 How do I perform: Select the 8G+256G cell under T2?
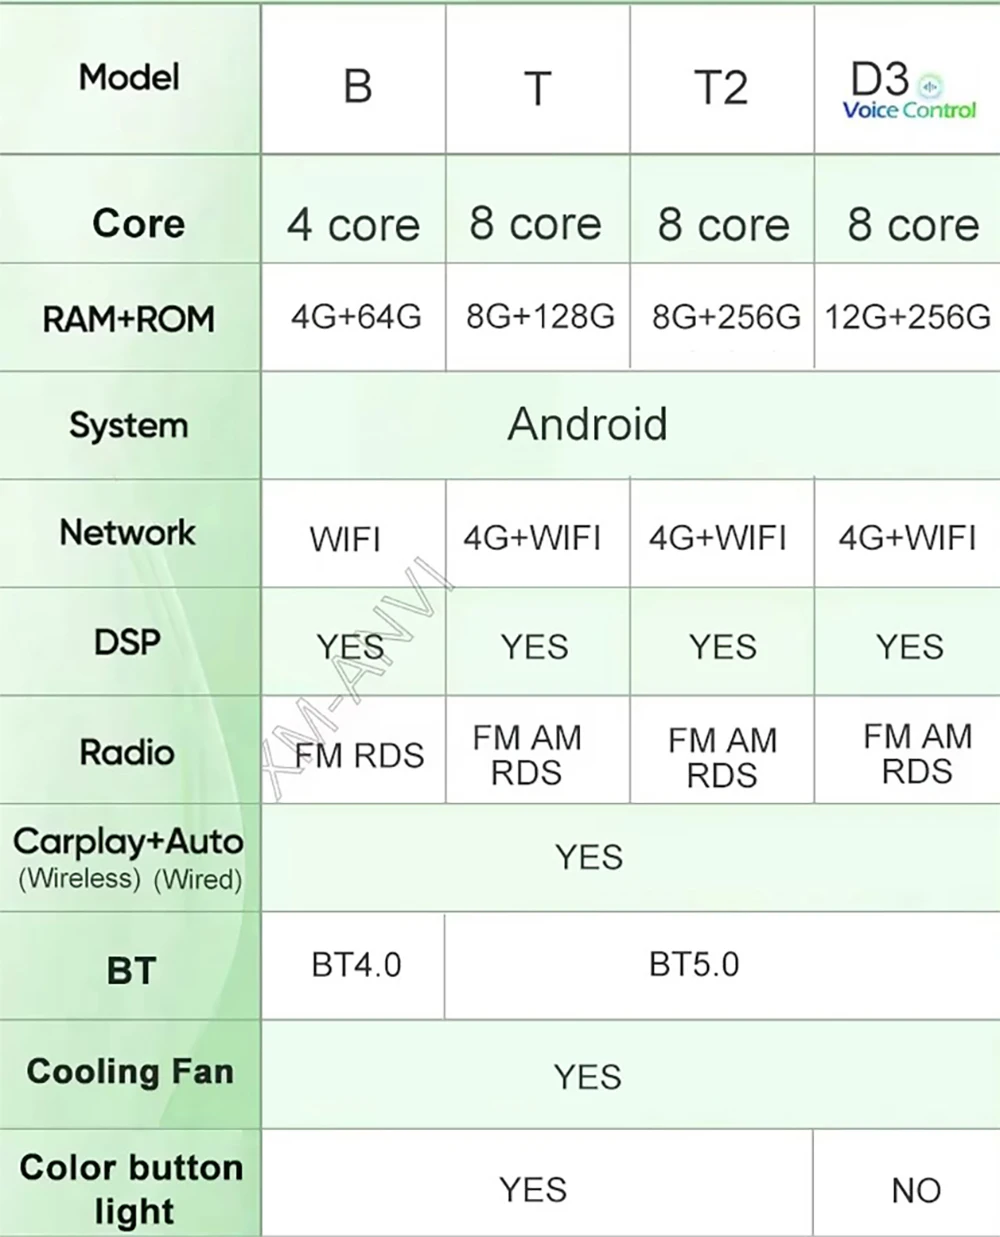tap(726, 317)
